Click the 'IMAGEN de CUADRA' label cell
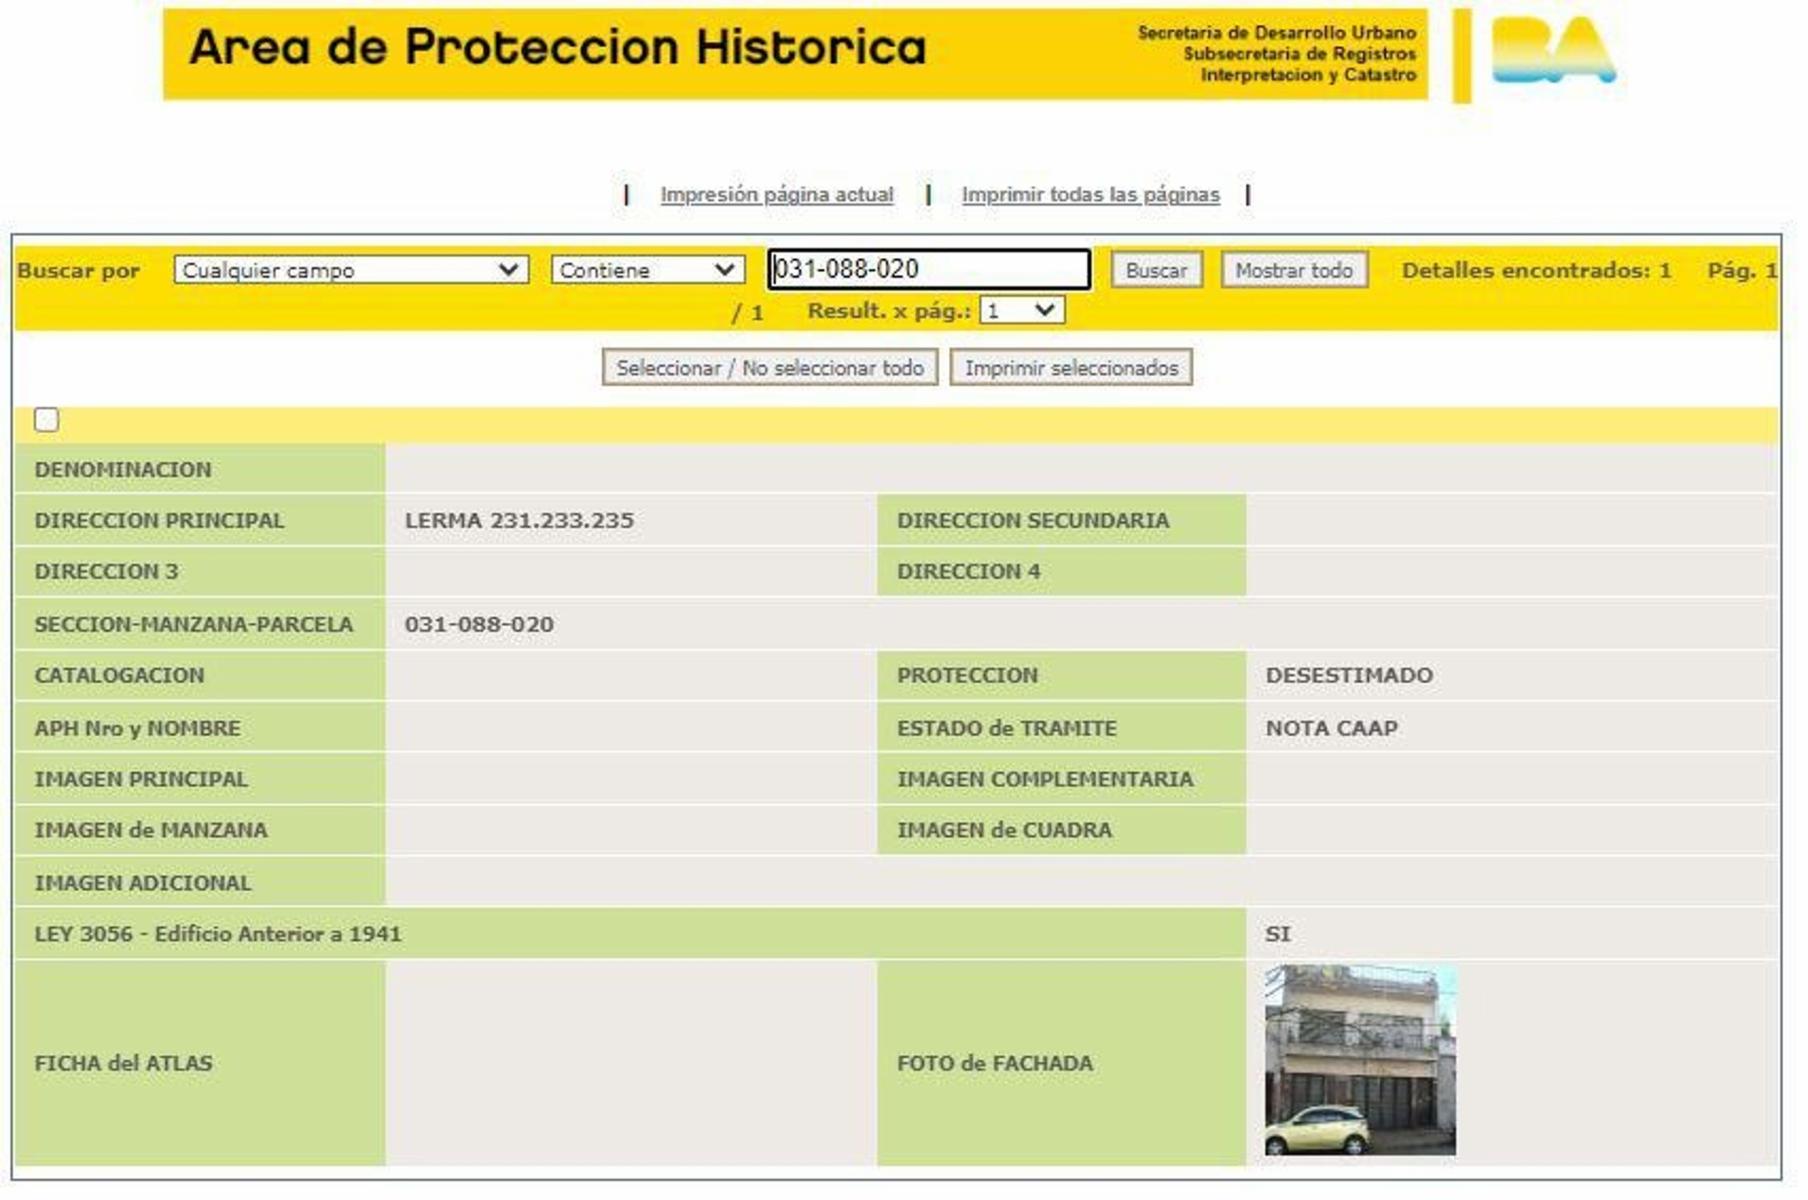The height and width of the screenshot is (1200, 1808). (1062, 831)
